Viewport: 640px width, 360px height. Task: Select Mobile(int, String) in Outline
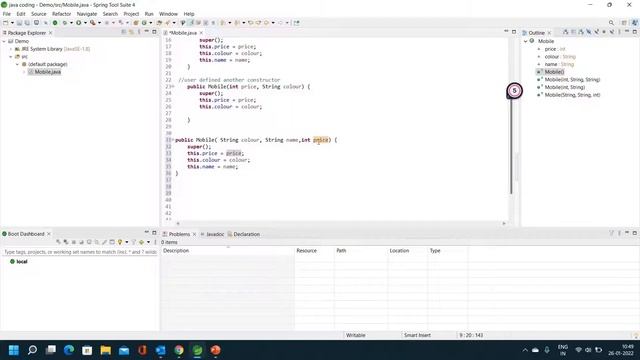561,87
